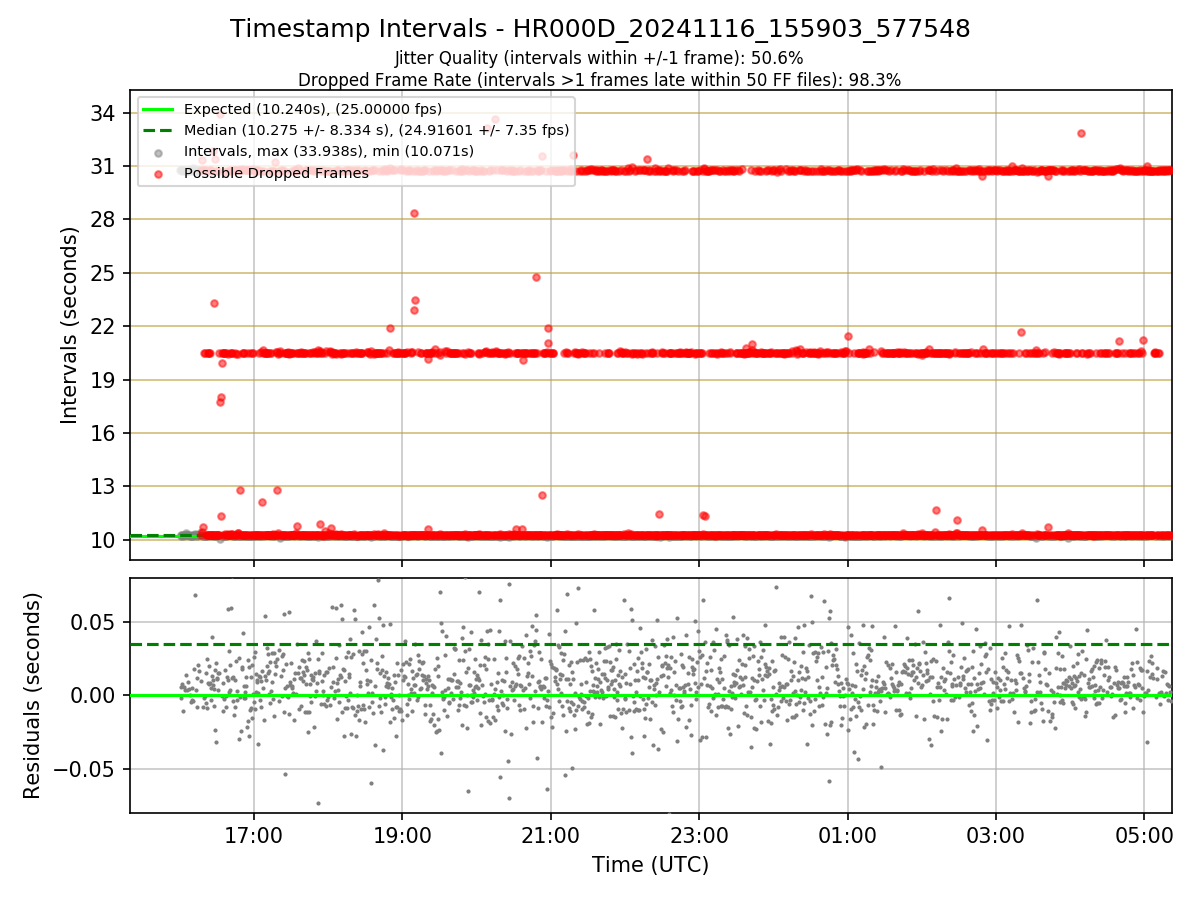
Task: Click the solid green zero line in residuals plot
Action: [x=650, y=695]
